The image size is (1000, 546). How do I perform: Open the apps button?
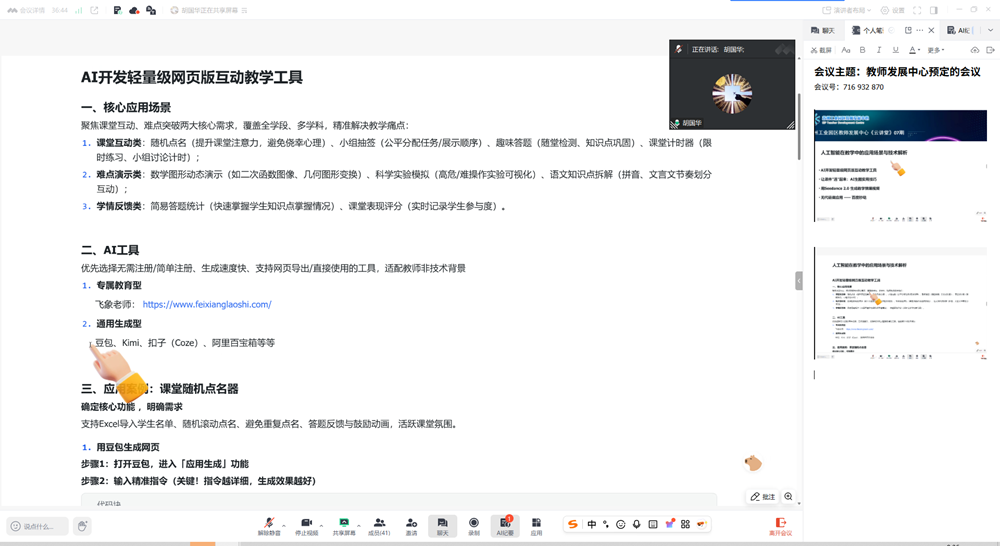(536, 526)
